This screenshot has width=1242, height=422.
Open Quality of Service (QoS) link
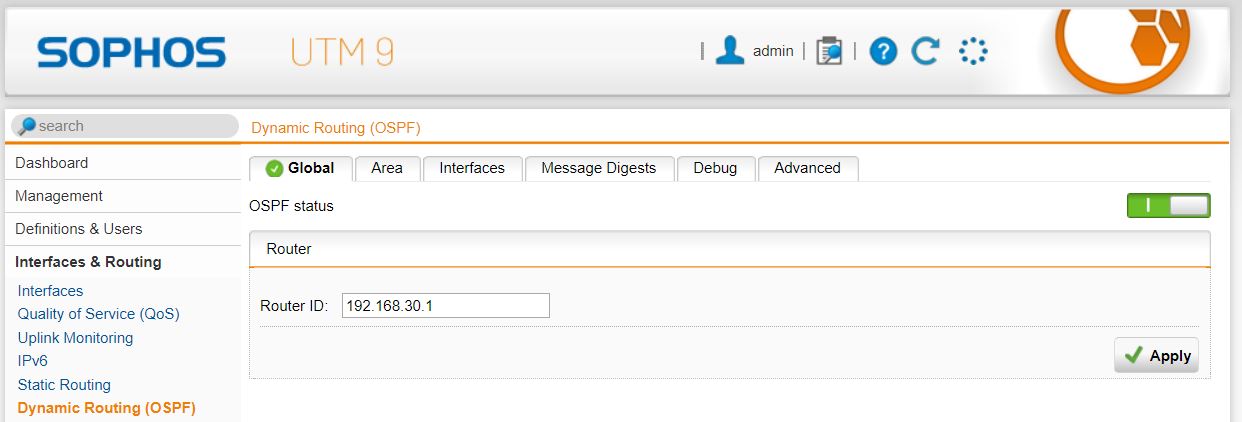pyautogui.click(x=99, y=314)
